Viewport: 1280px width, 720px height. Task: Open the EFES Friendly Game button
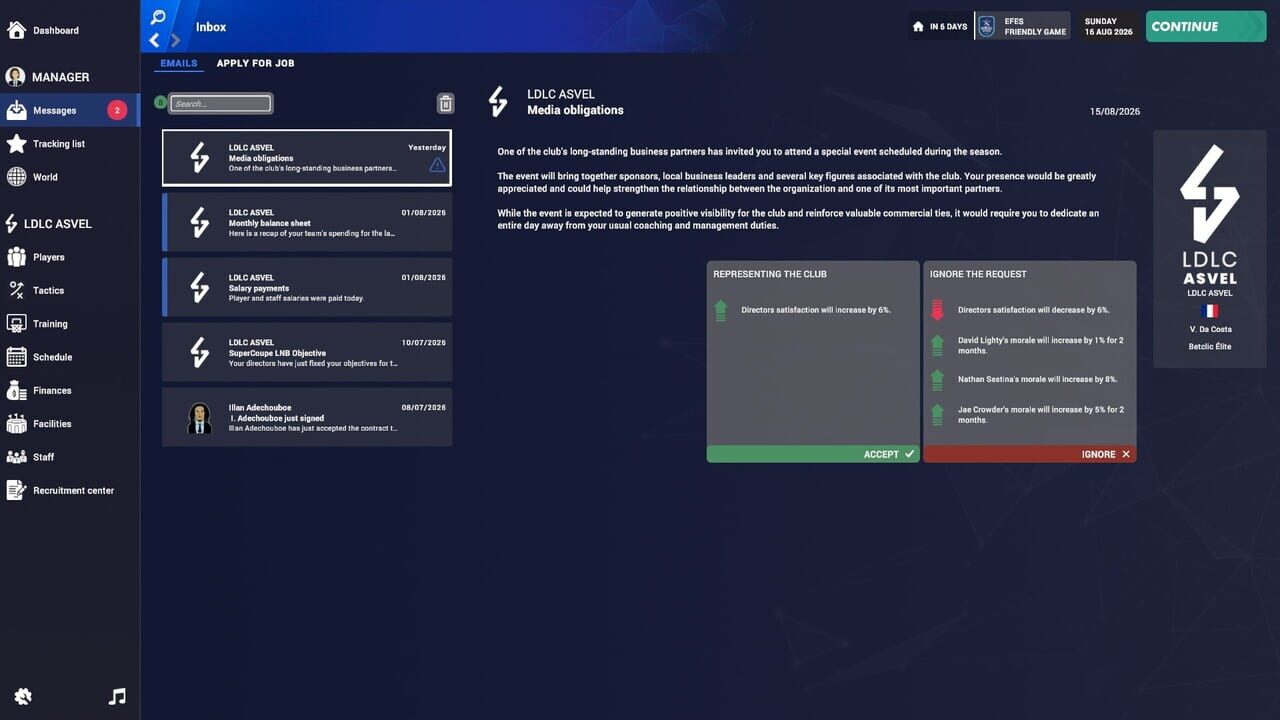[x=1022, y=27]
